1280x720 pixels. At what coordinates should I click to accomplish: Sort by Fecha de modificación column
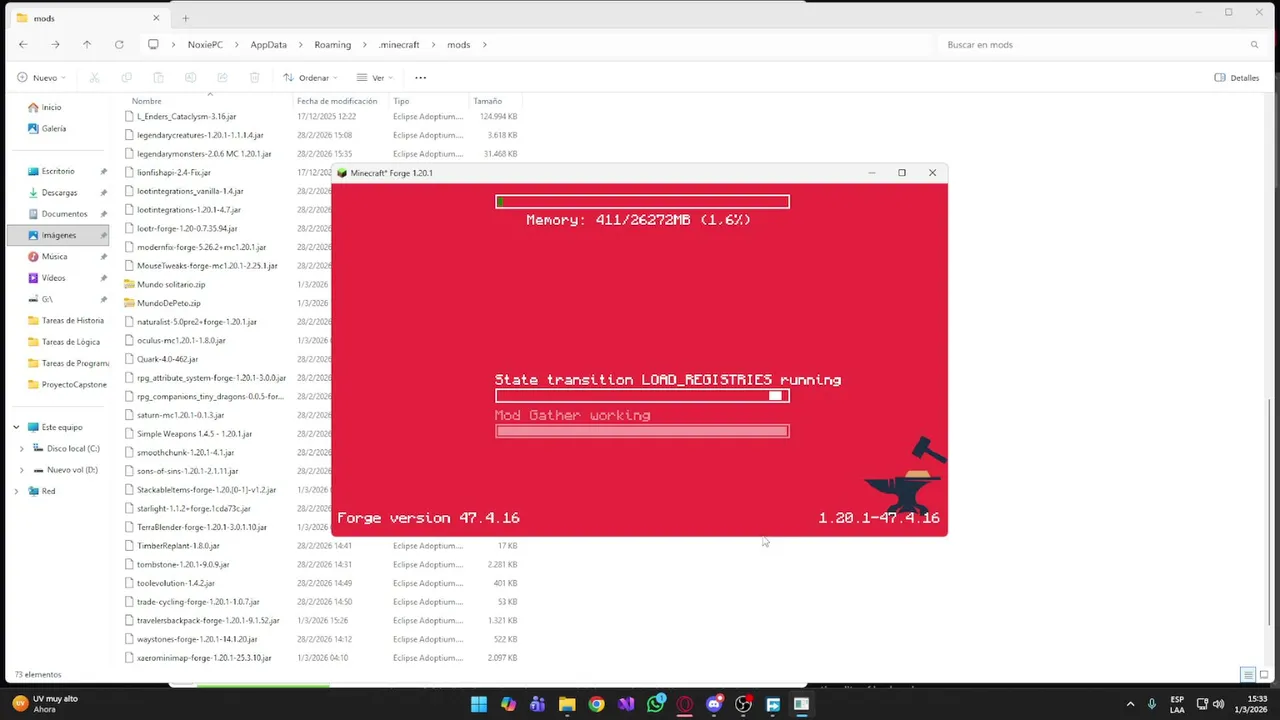coord(337,101)
